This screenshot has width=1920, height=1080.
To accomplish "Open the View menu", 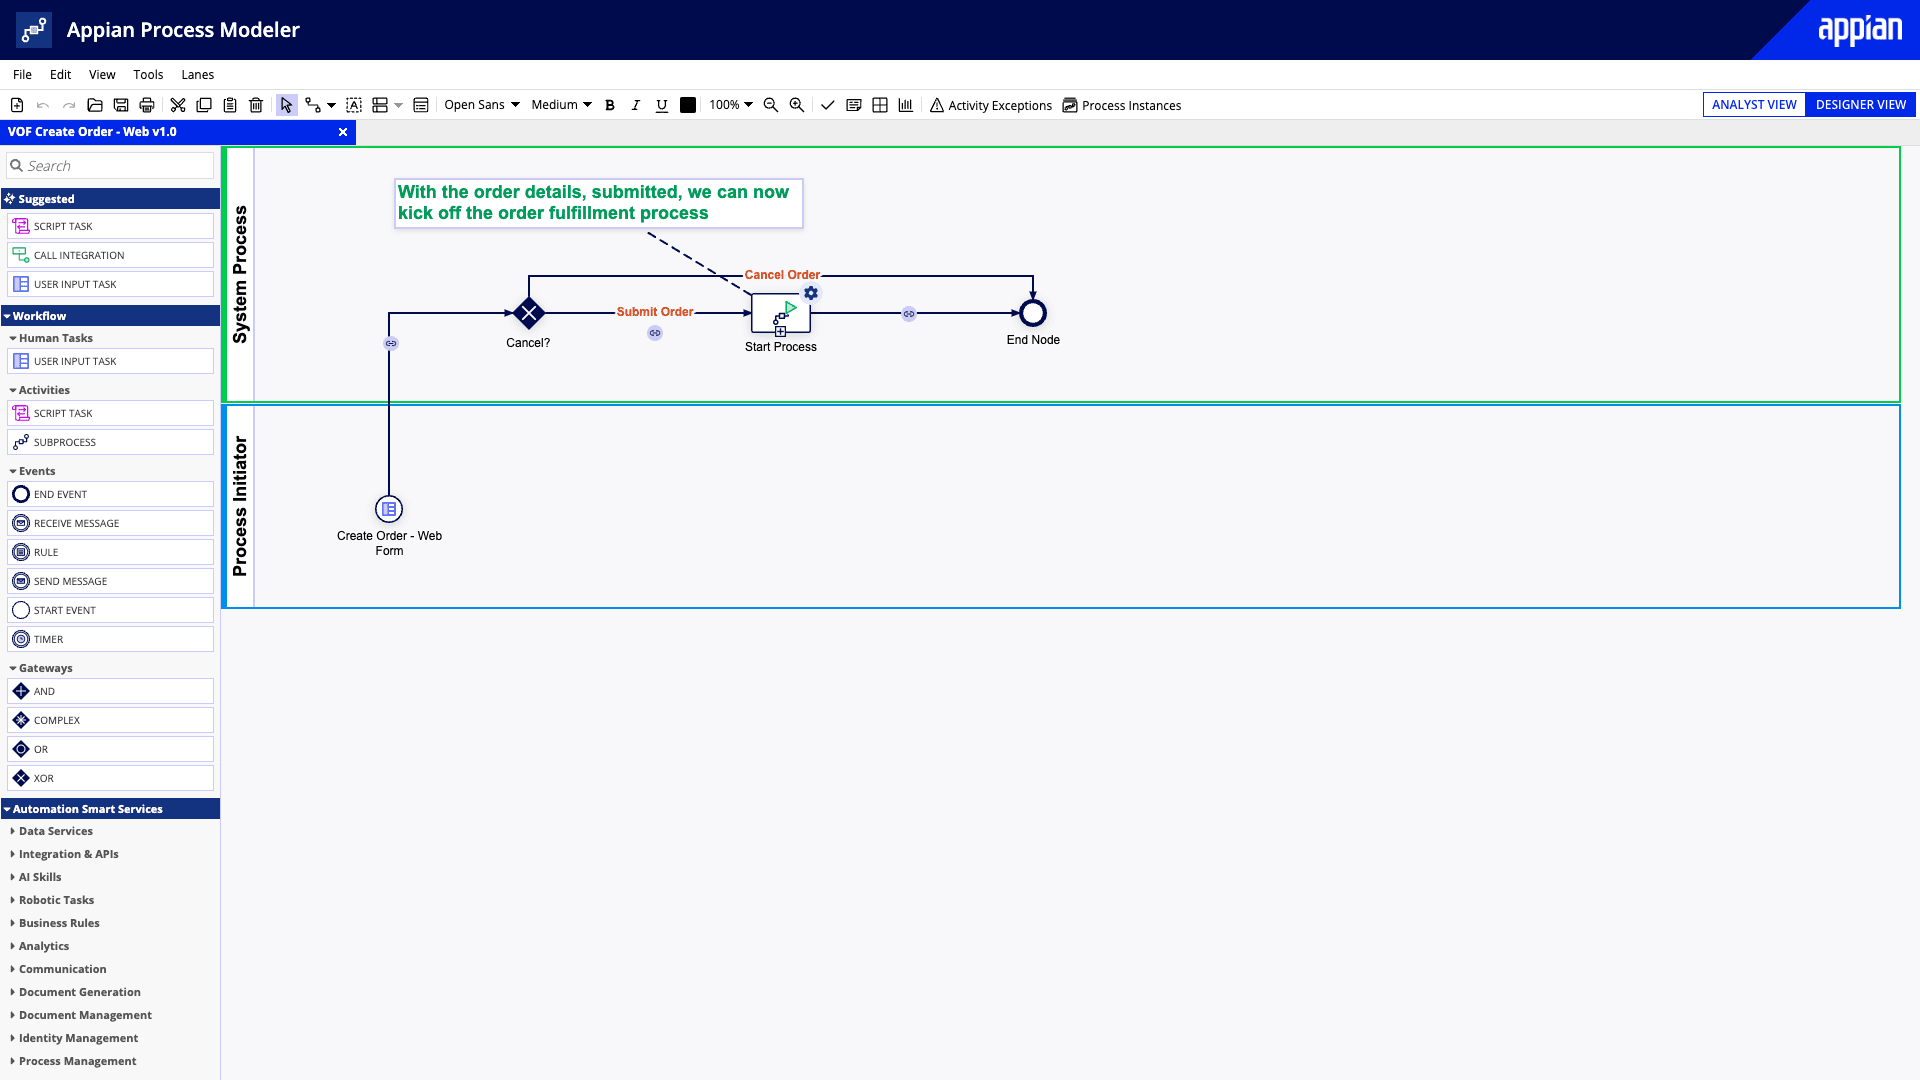I will click(102, 75).
